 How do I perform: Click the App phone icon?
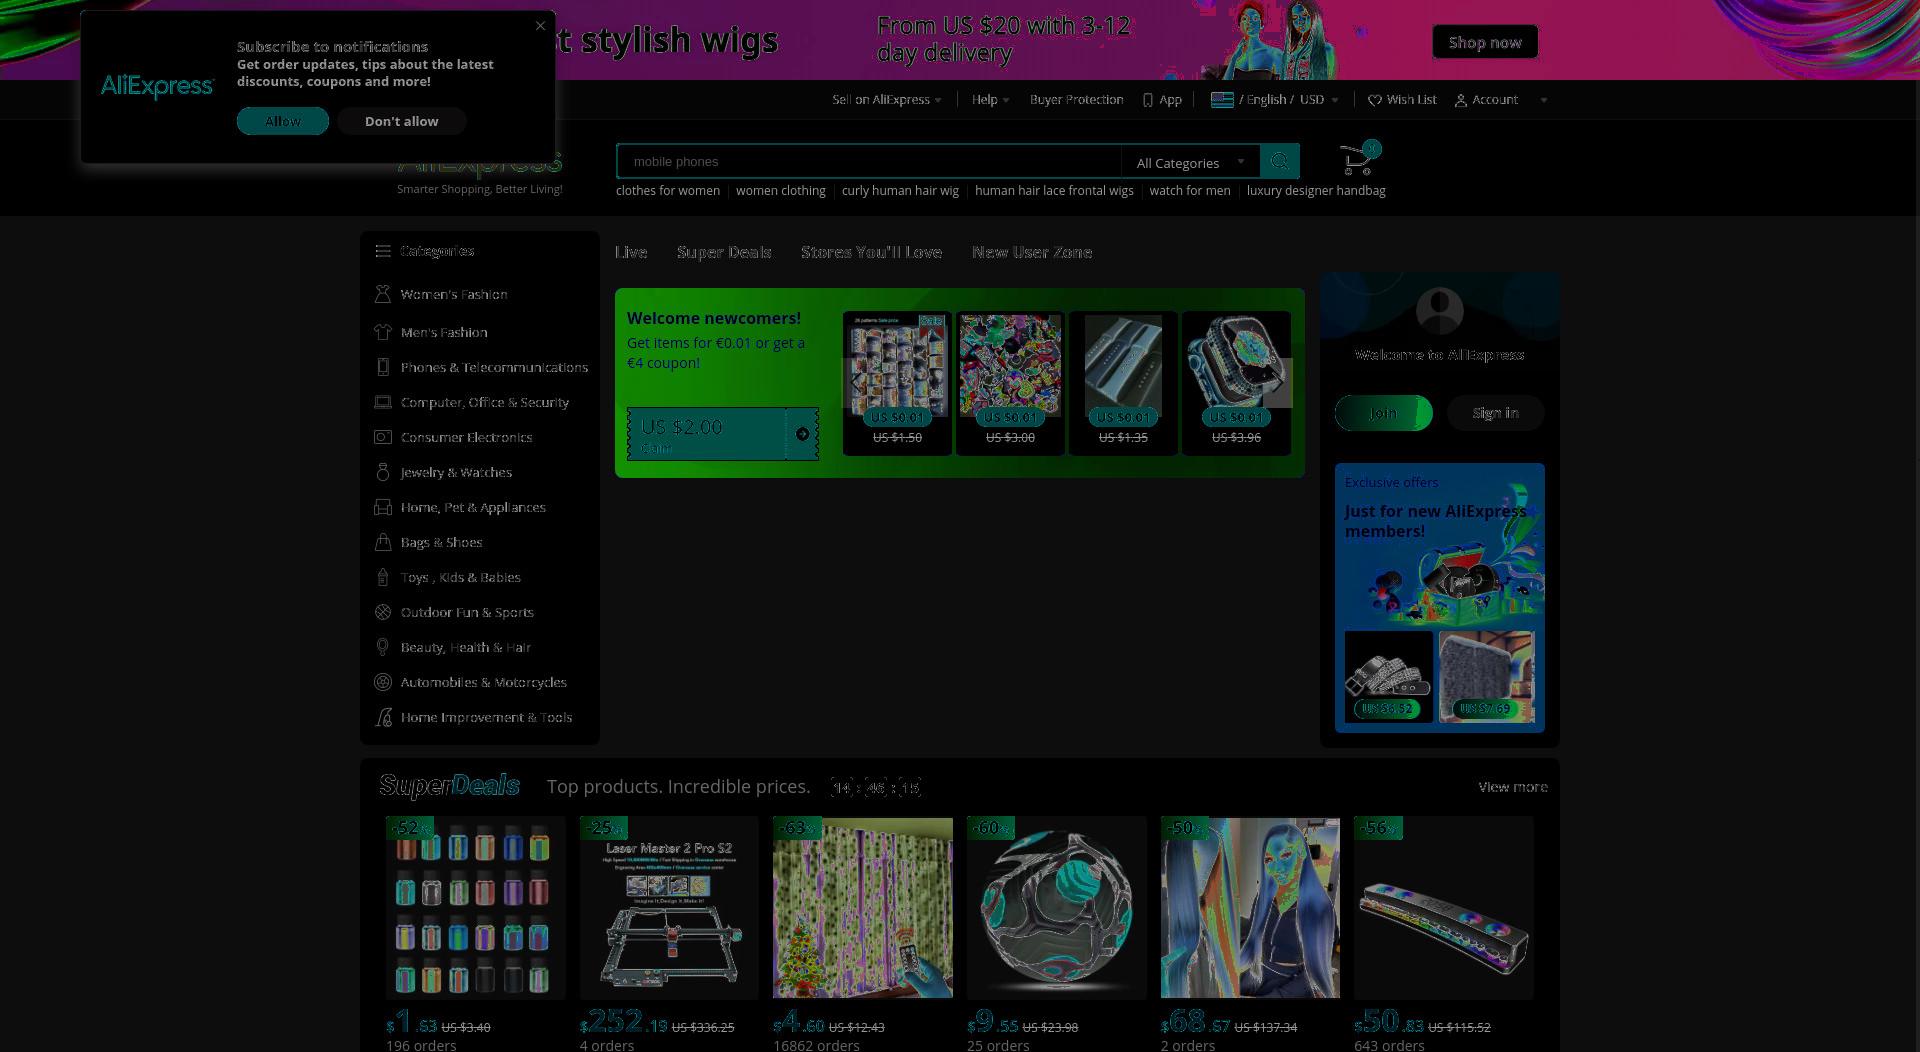click(1148, 100)
